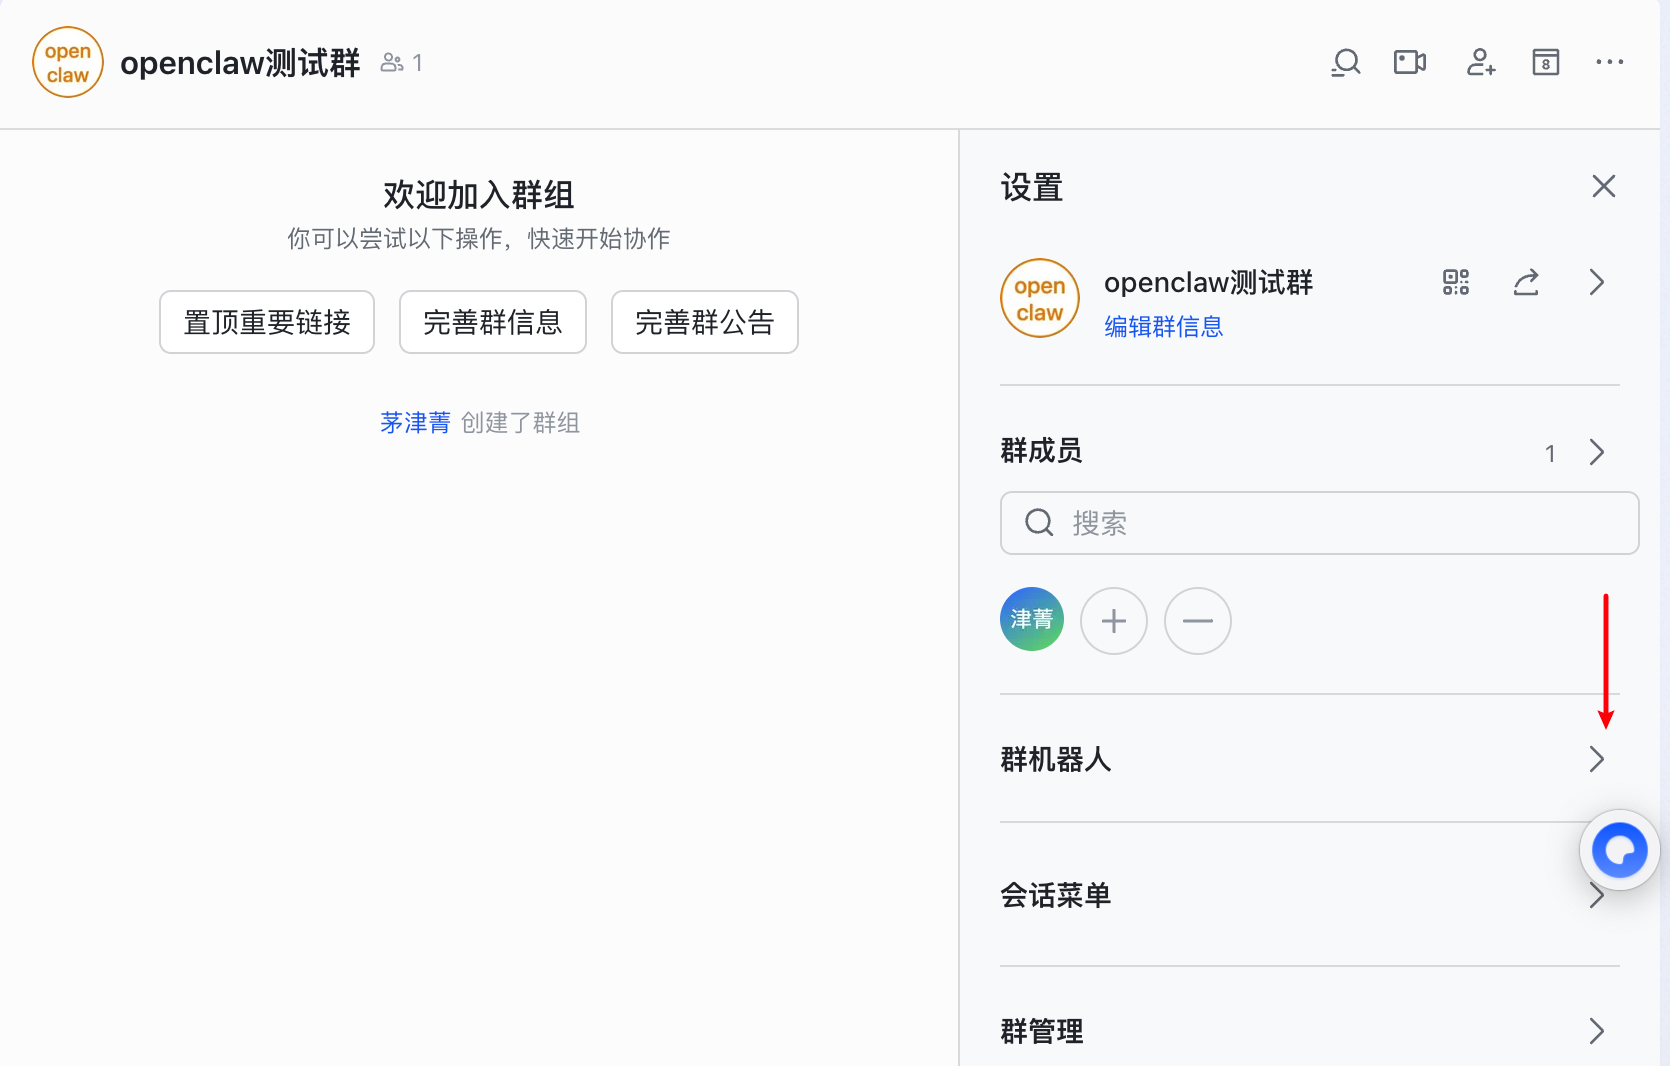Open the 会话菜单 row
The height and width of the screenshot is (1066, 1670).
1310,895
